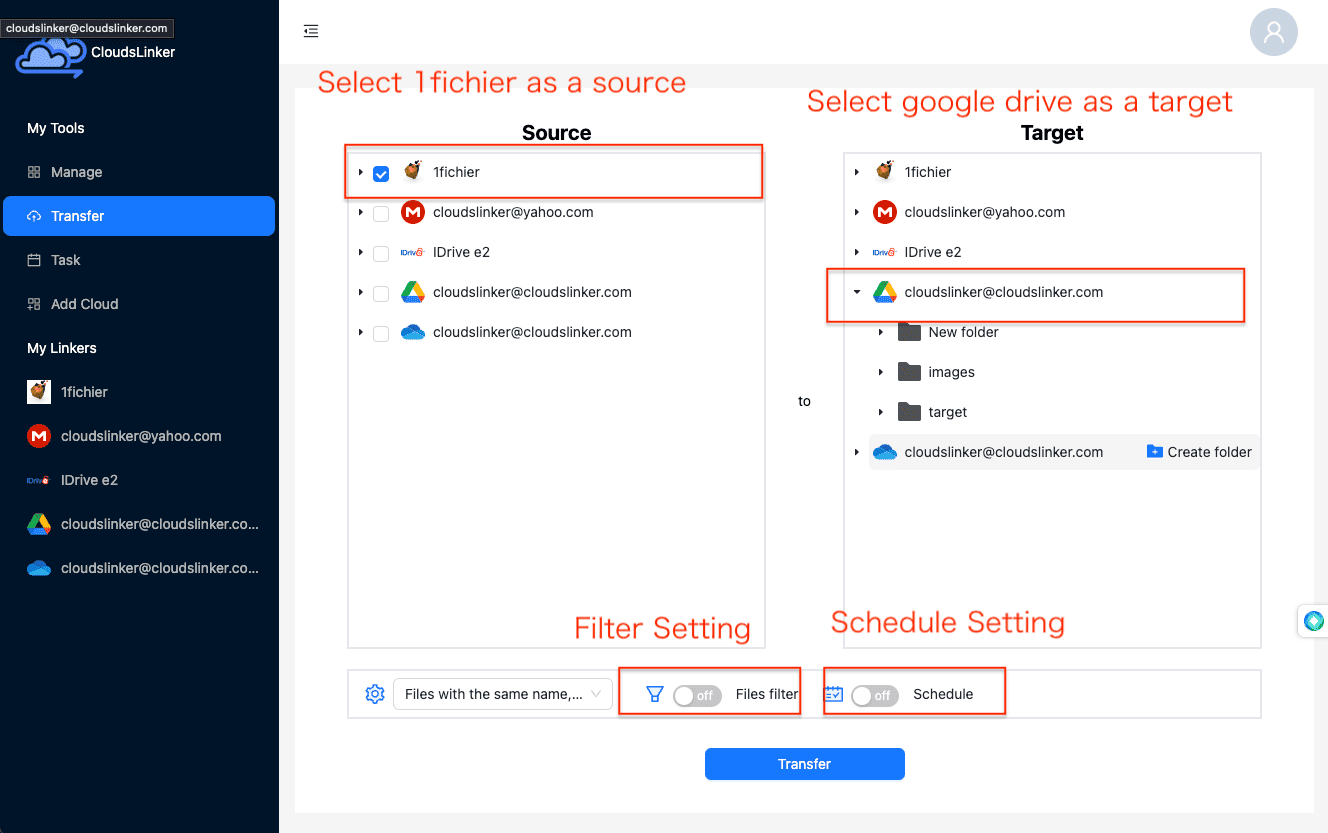Click the OneDrive icon in the Source list
This screenshot has width=1328, height=833.
tap(412, 332)
